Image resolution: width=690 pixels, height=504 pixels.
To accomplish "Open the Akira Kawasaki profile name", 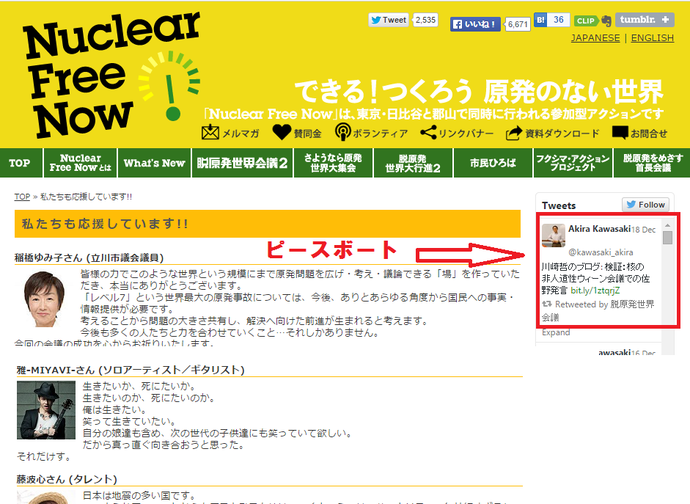I will [599, 229].
